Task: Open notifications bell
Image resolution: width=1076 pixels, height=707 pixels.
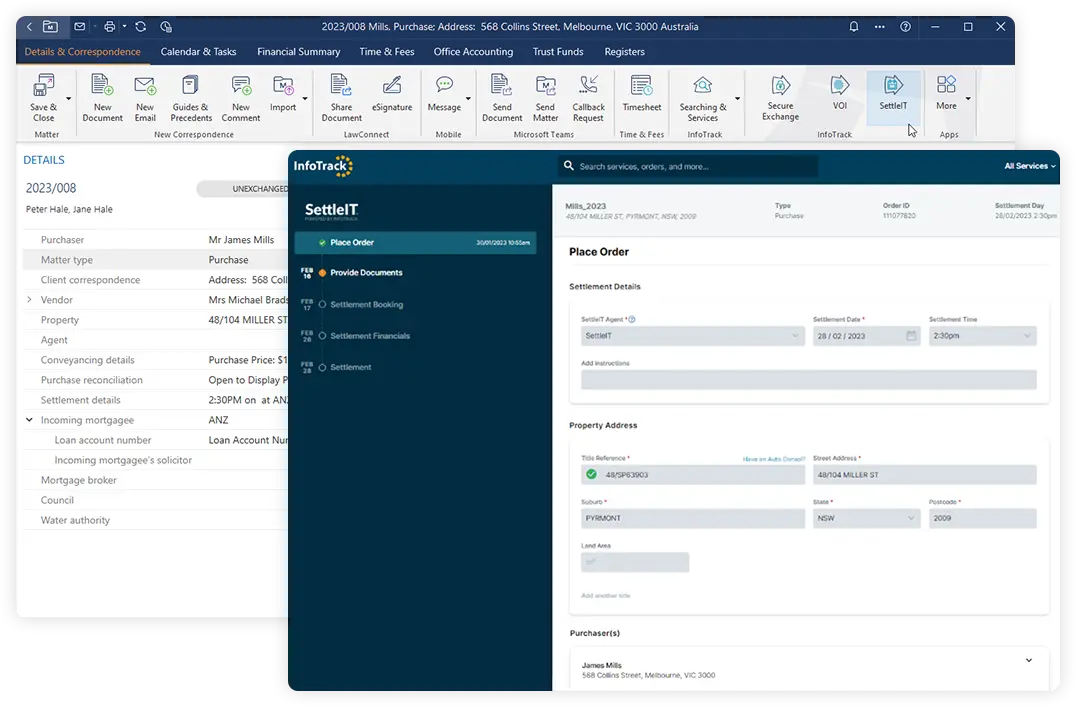Action: (854, 27)
